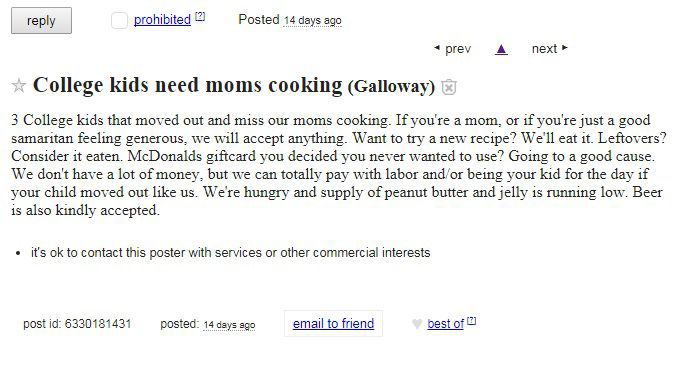675x381 pixels.
Task: Open the prohibited link
Action: click(162, 19)
